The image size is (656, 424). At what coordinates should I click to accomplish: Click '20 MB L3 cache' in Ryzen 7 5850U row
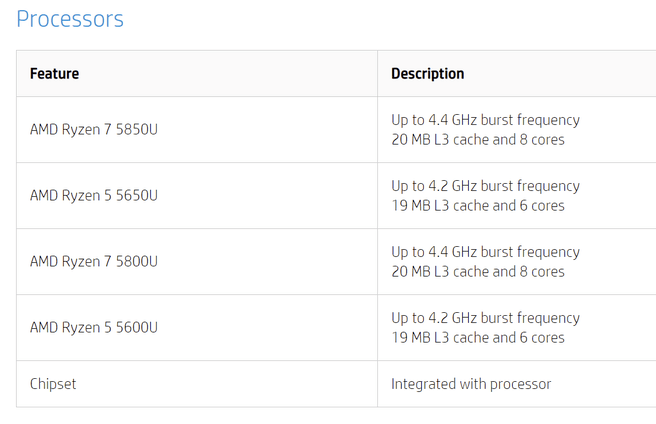(x=439, y=140)
